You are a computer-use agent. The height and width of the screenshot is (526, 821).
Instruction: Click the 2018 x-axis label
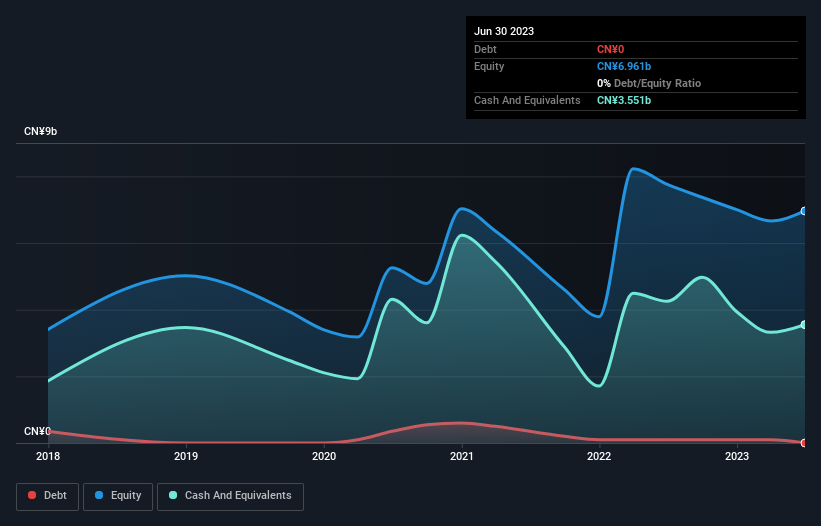coord(48,456)
